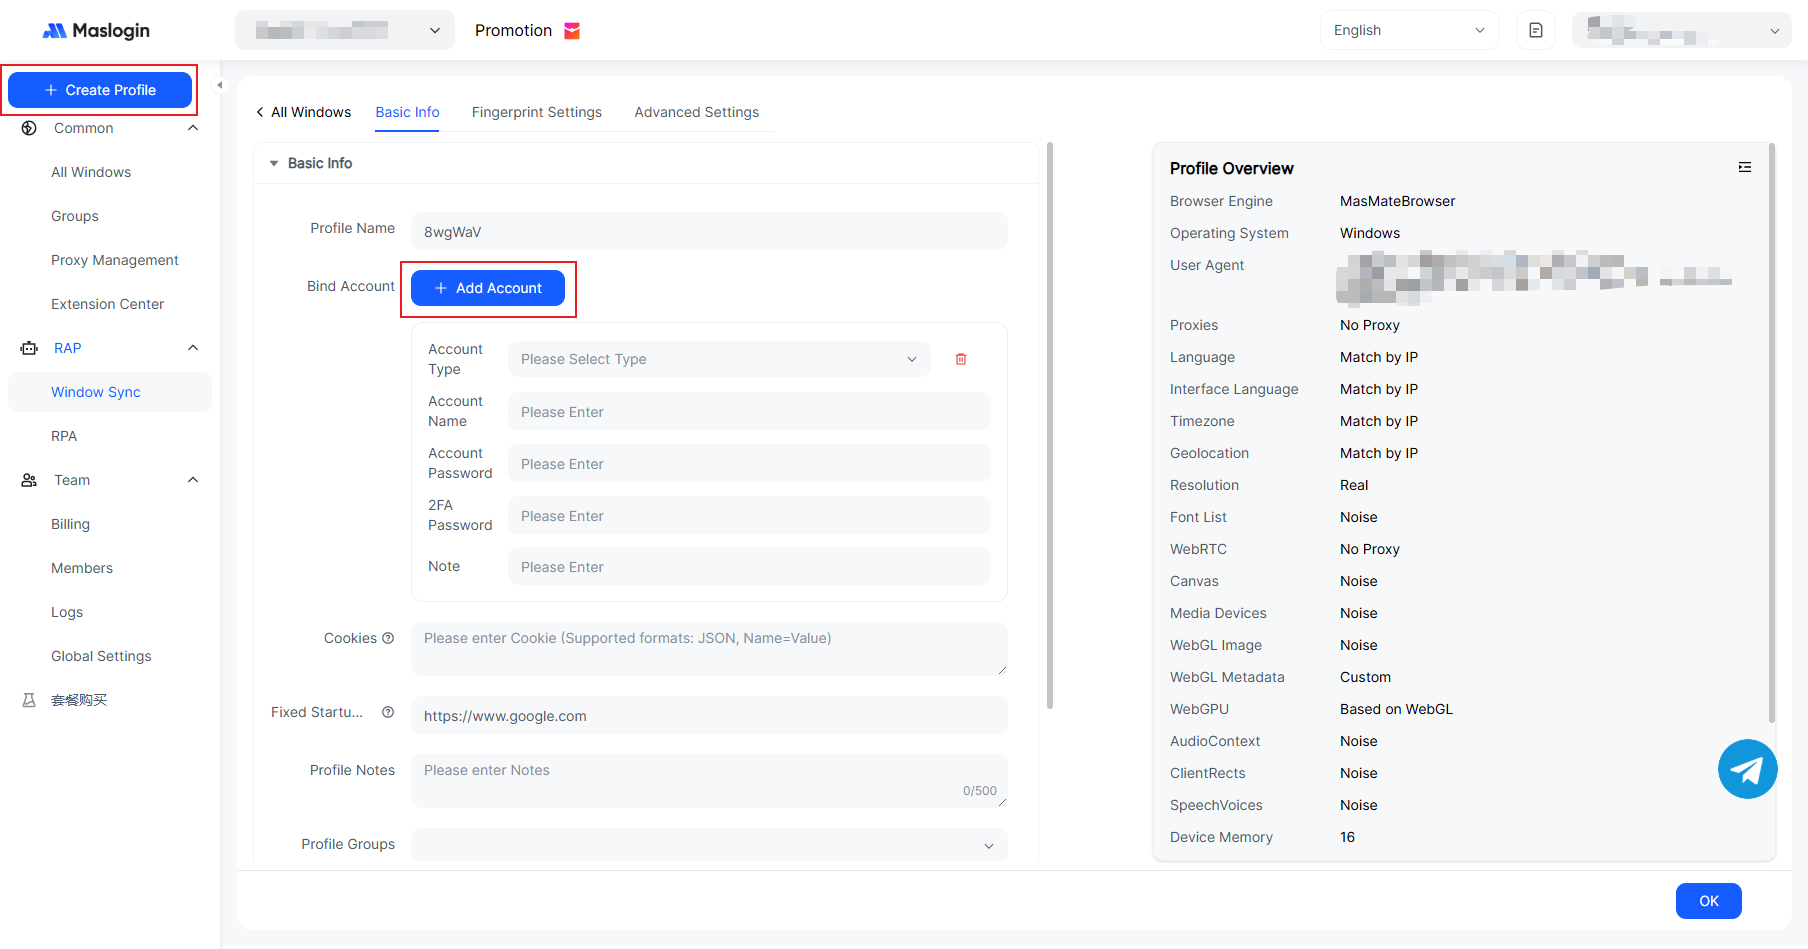Image resolution: width=1808 pixels, height=949 pixels.
Task: Click the Fixed Startup help icon
Action: point(388,712)
